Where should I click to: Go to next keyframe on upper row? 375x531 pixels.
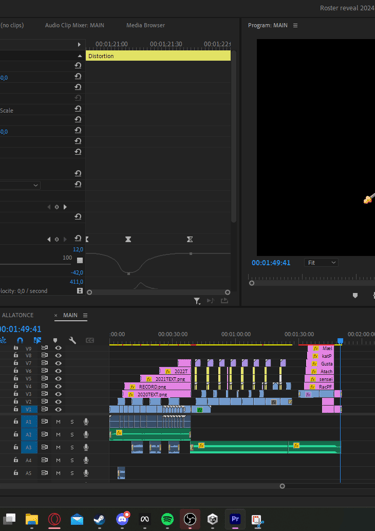(x=65, y=207)
